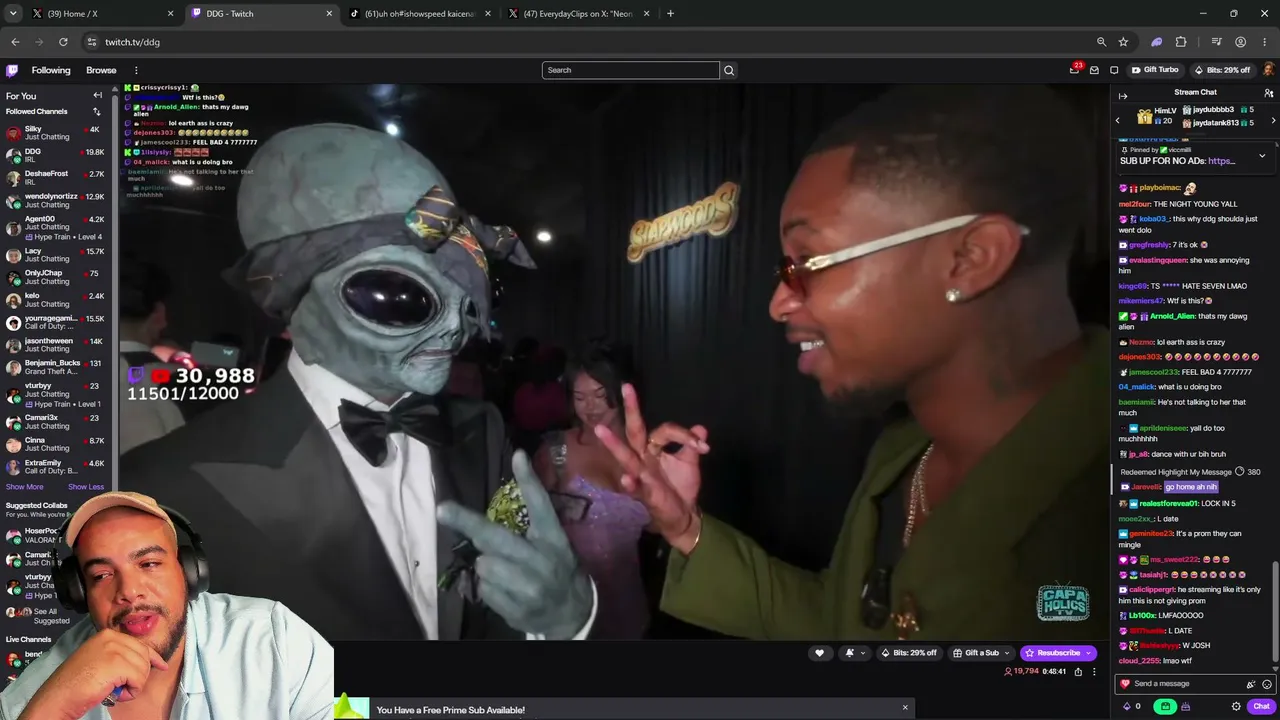The width and height of the screenshot is (1280, 720).
Task: Switch to the TikTok ishowspeed tab
Action: click(x=420, y=14)
